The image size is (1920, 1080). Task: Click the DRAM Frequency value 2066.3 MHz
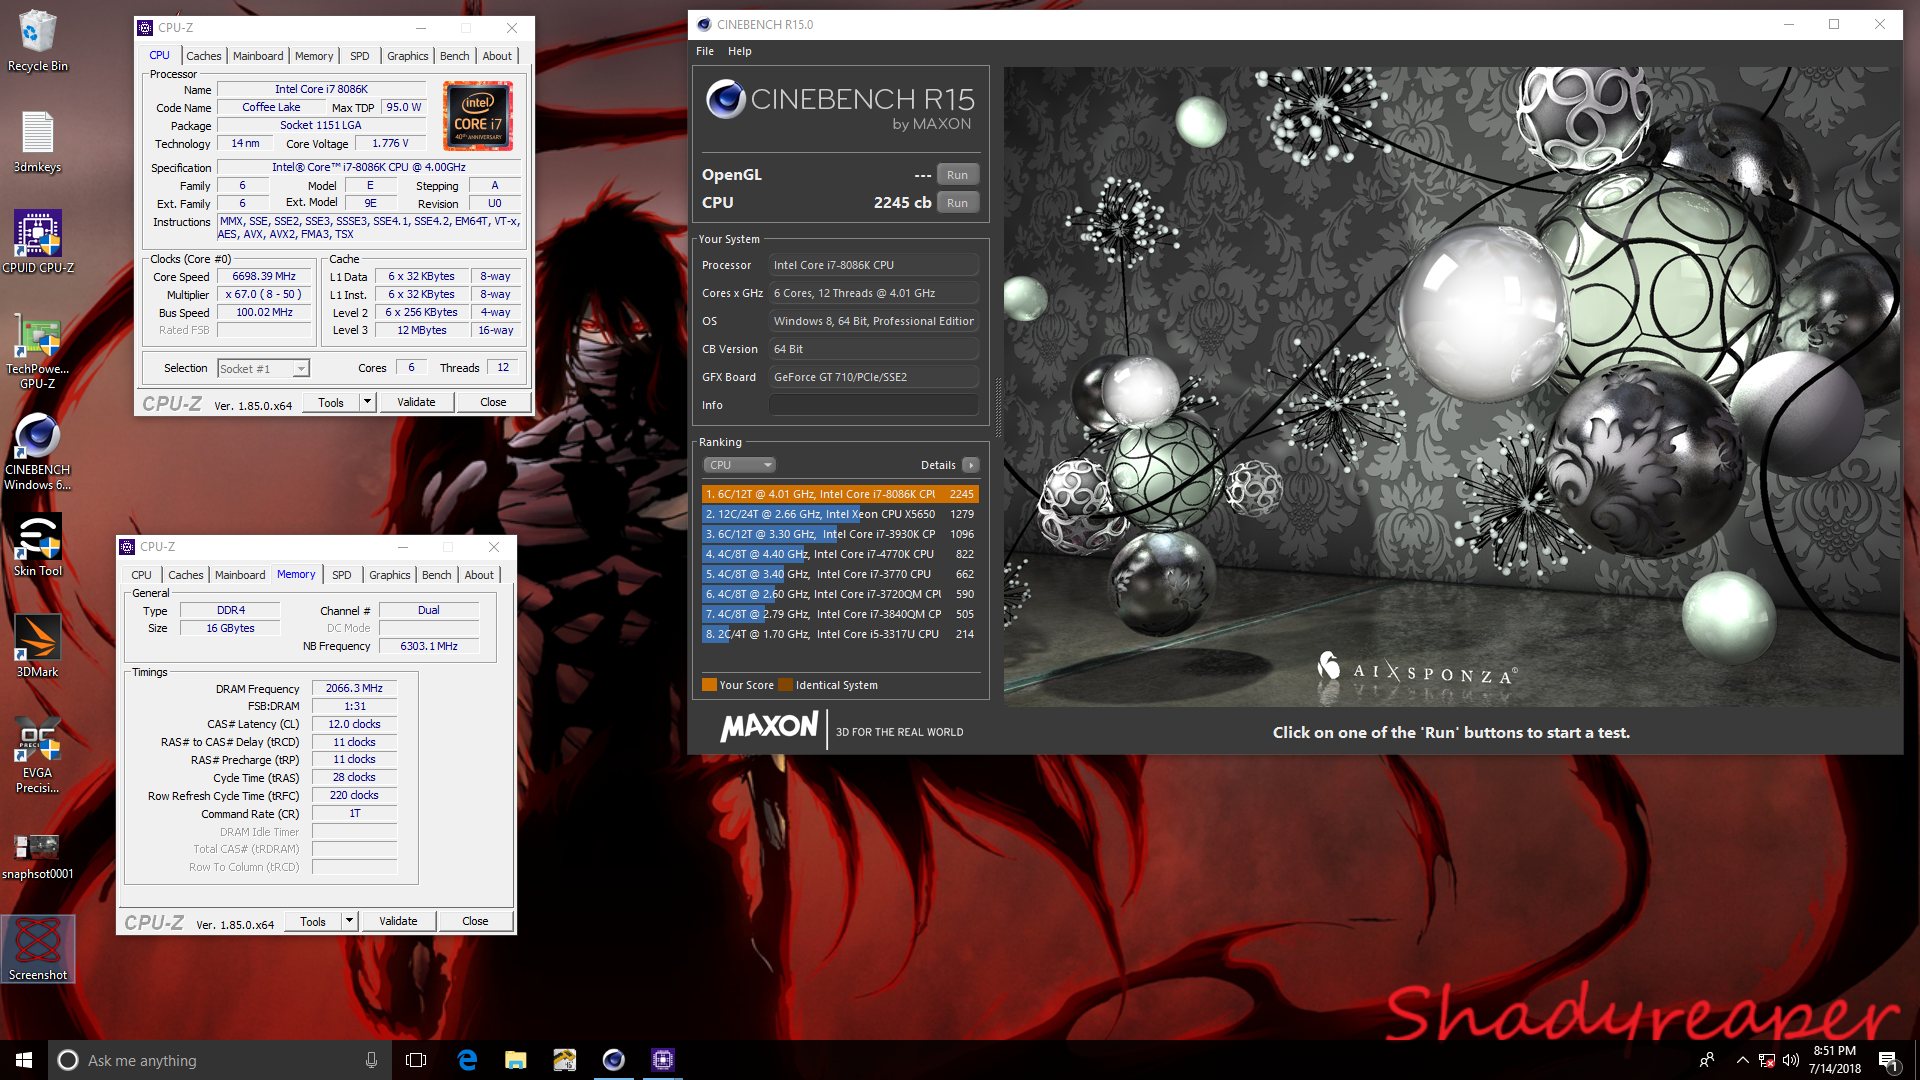pyautogui.click(x=354, y=688)
